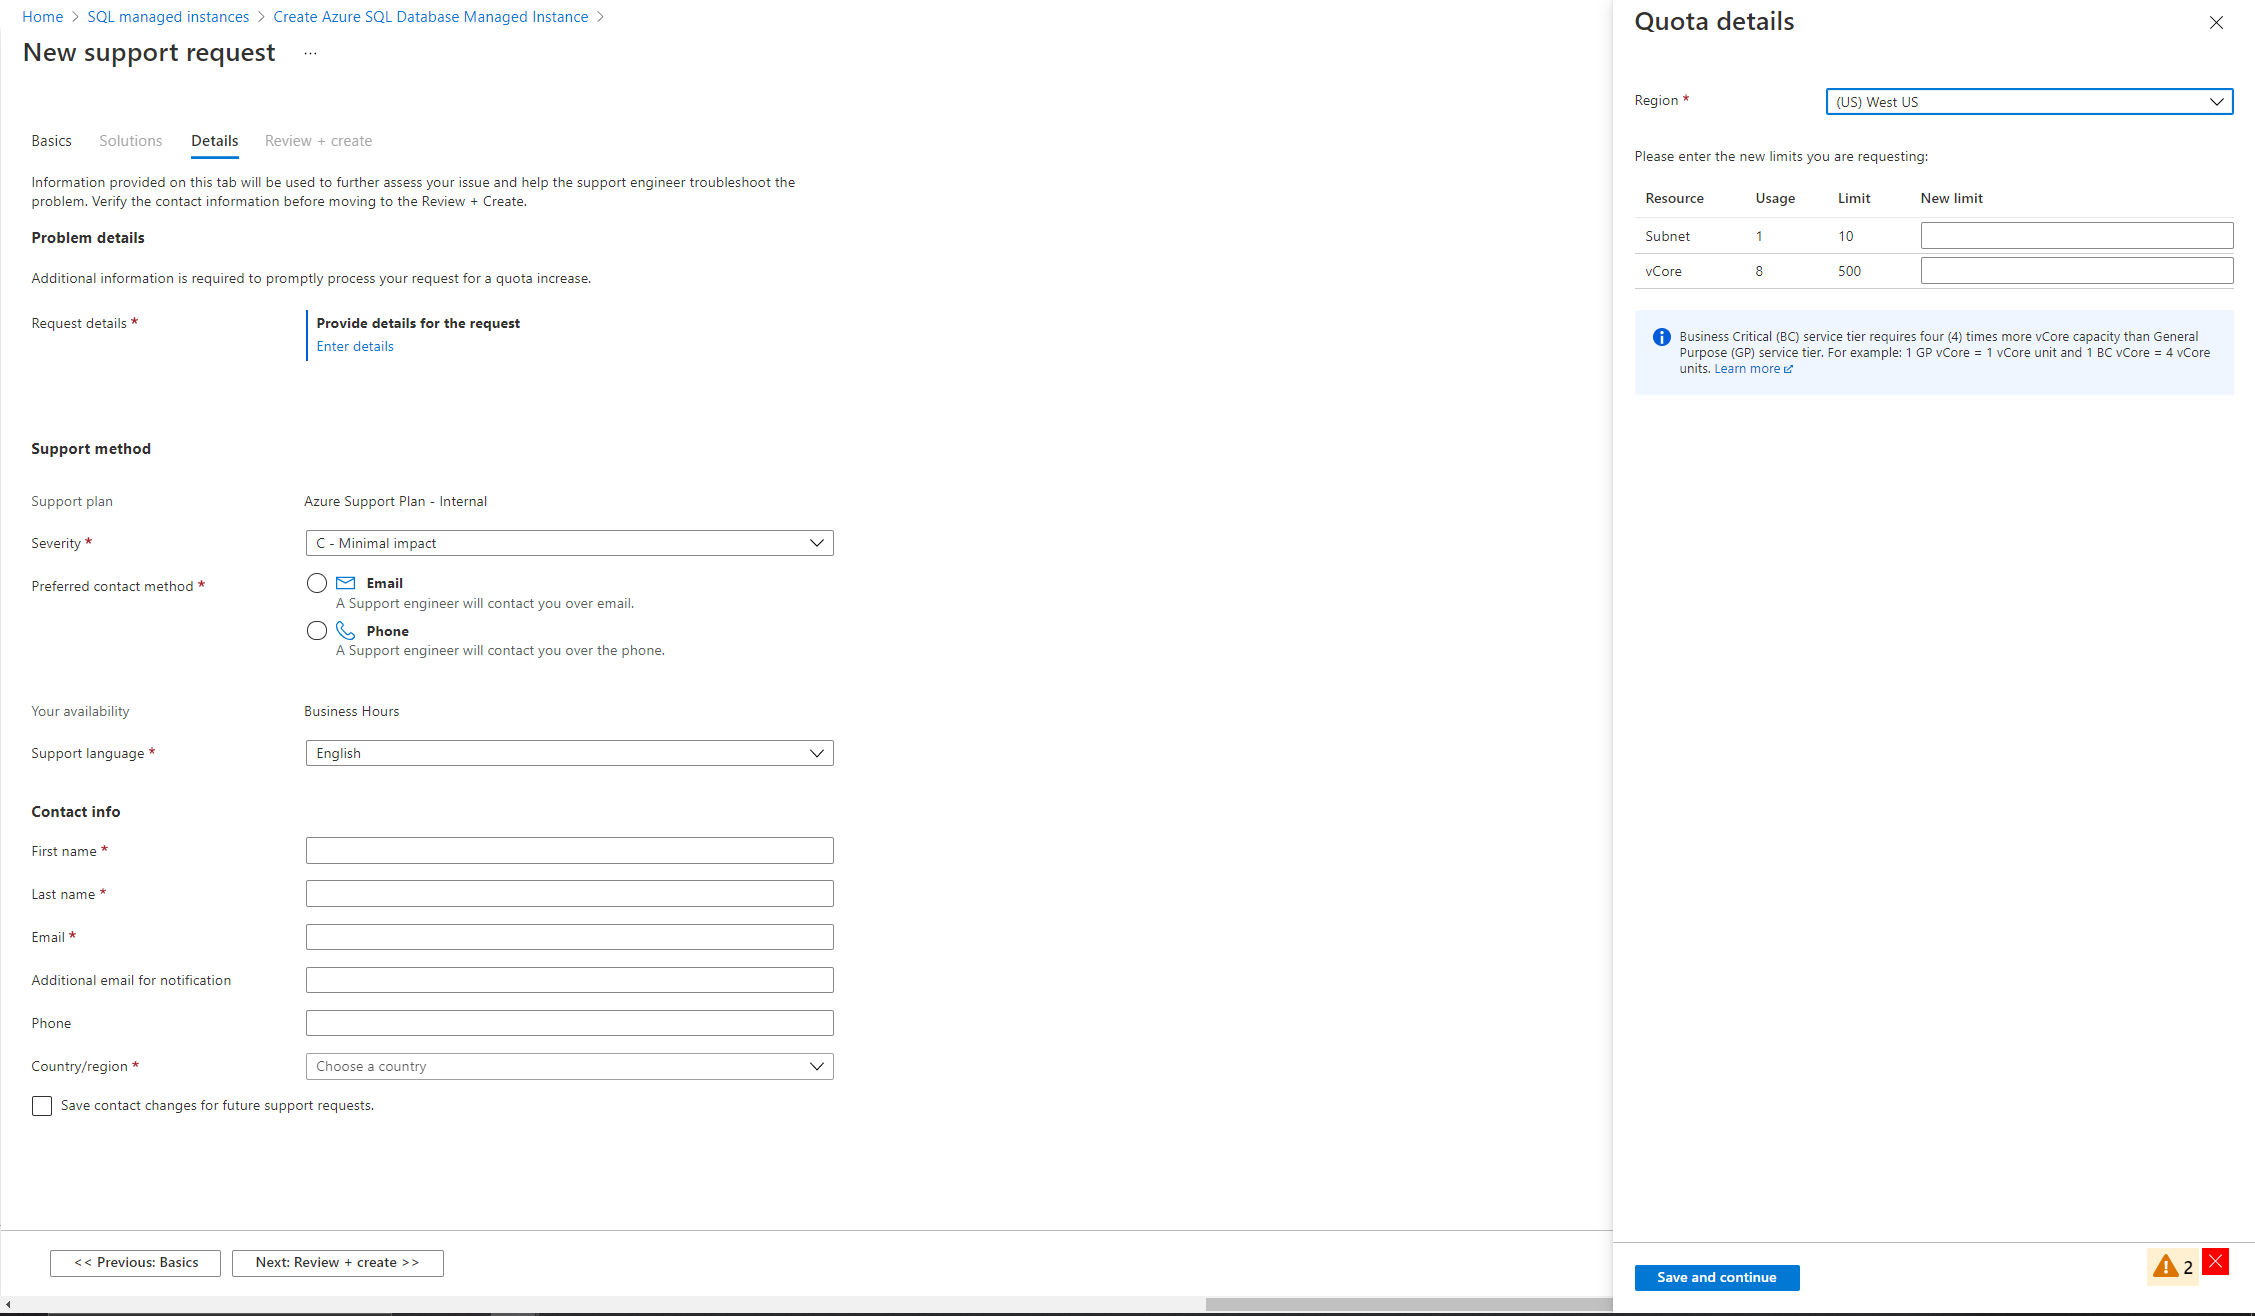Select the Email radio button

(x=315, y=584)
